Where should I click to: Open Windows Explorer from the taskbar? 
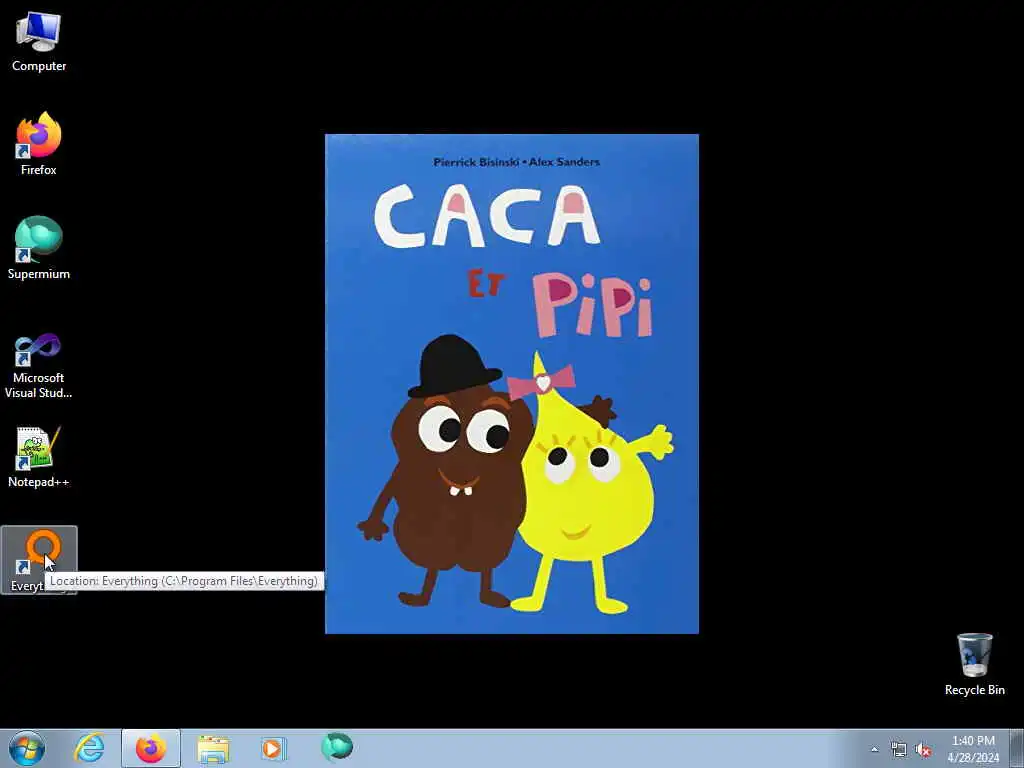(x=213, y=748)
